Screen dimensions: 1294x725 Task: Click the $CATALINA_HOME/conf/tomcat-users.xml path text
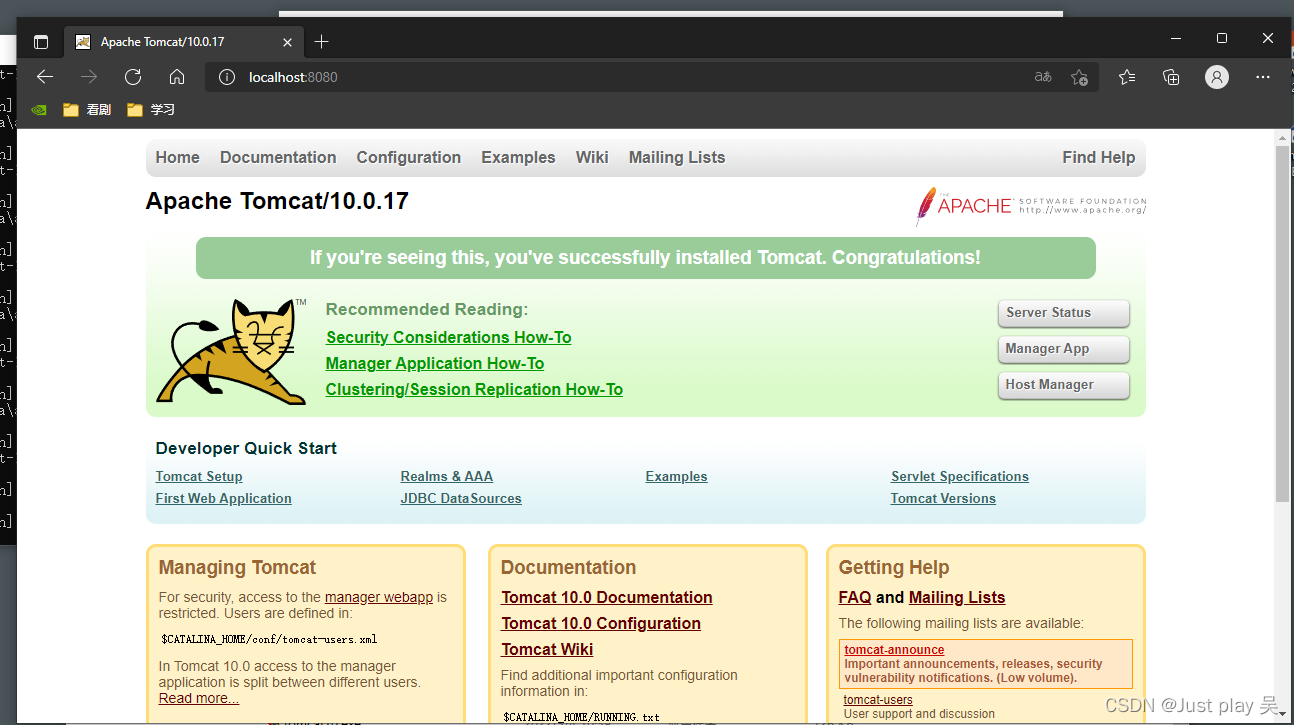269,639
